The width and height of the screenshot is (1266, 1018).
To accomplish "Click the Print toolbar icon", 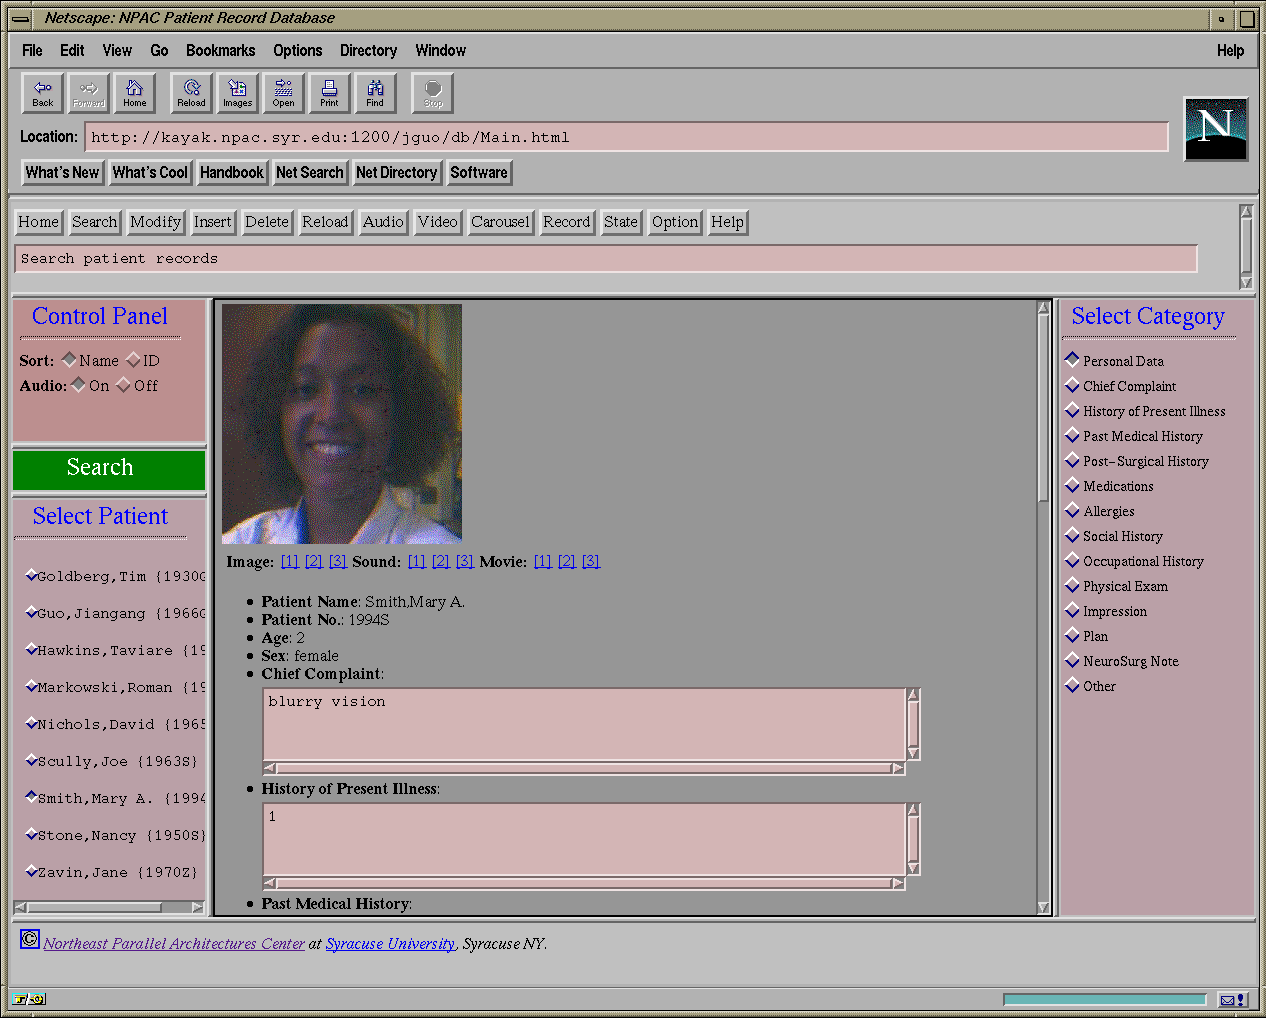I will coord(329,93).
